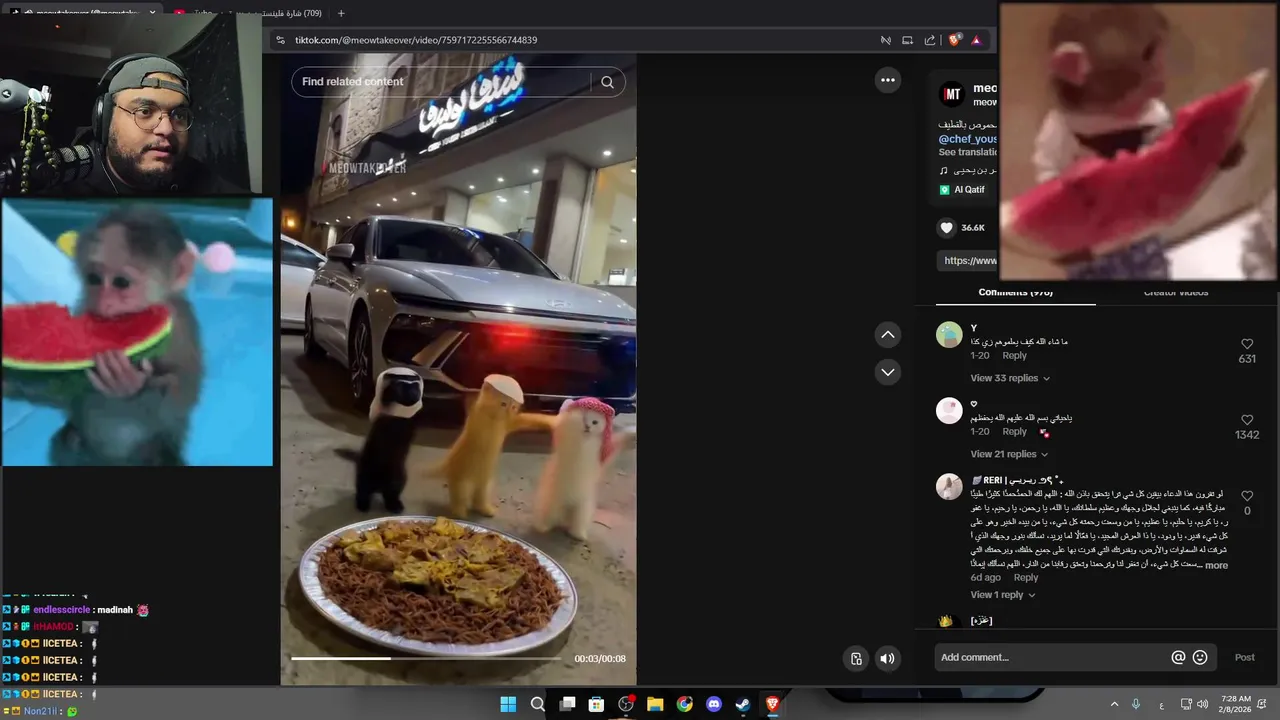Click the Al Qatif location link
This screenshot has height=720, width=1280.
(969, 190)
